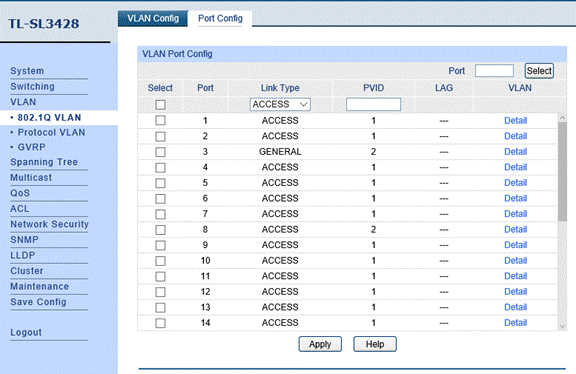The height and width of the screenshot is (374, 576).
Task: Toggle the select-all checkbox in header row
Action: [160, 105]
